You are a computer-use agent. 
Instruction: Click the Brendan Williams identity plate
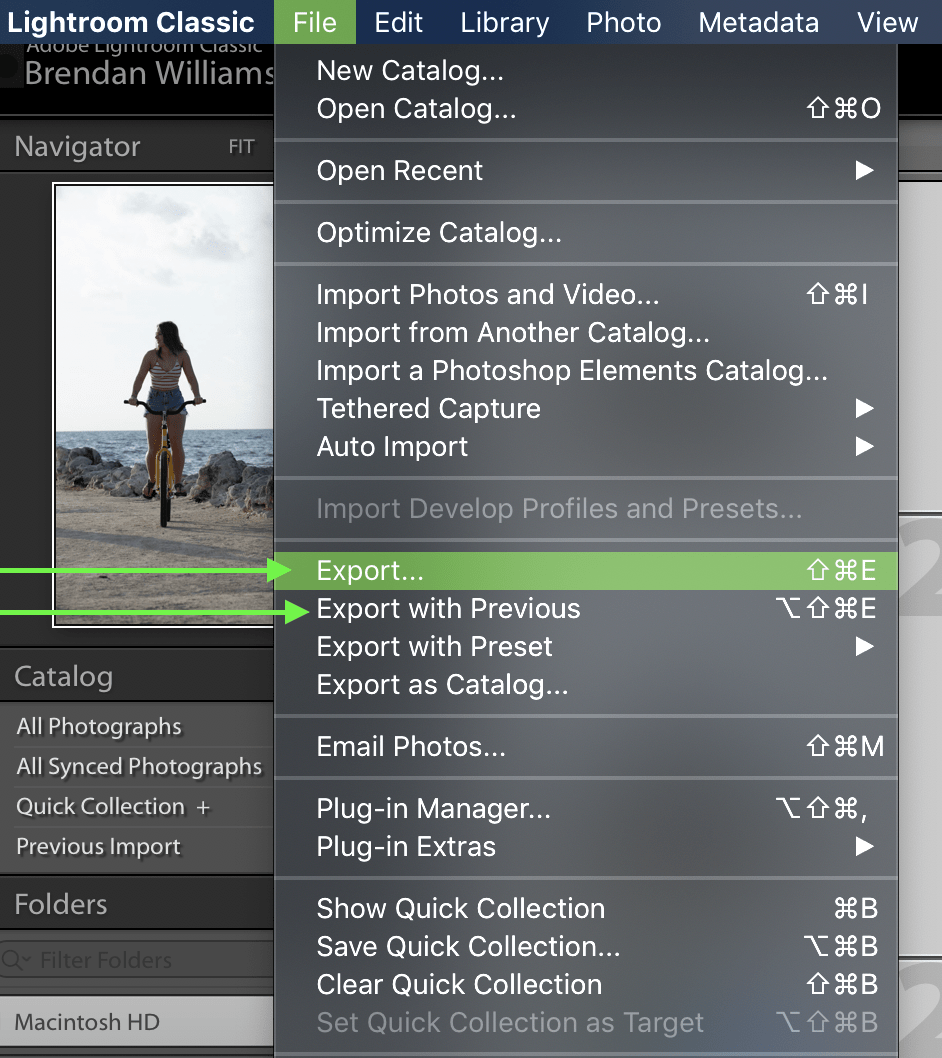click(149, 73)
